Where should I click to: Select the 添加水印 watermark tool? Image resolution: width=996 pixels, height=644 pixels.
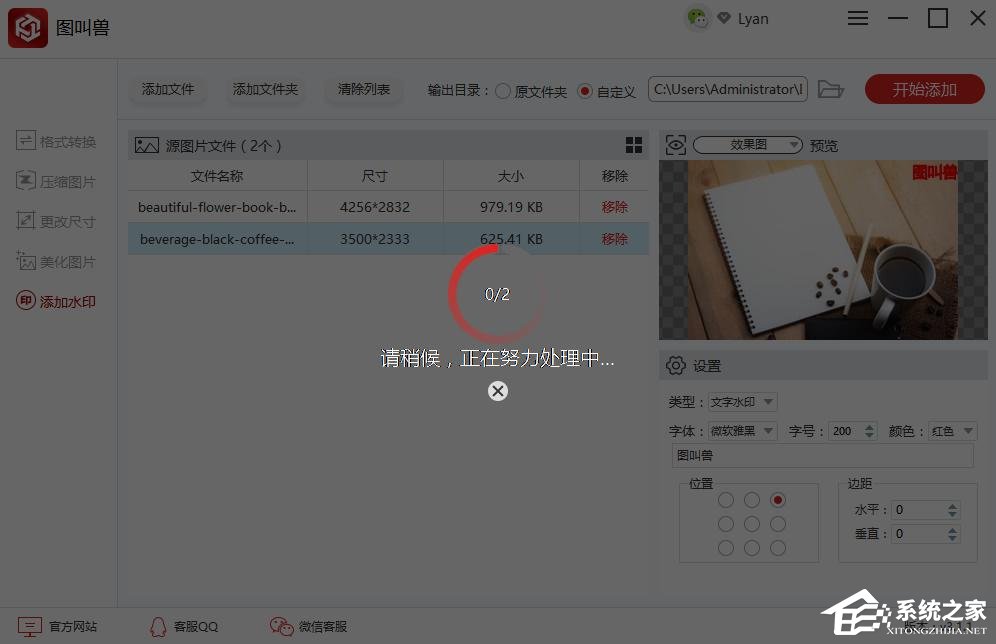[56, 301]
